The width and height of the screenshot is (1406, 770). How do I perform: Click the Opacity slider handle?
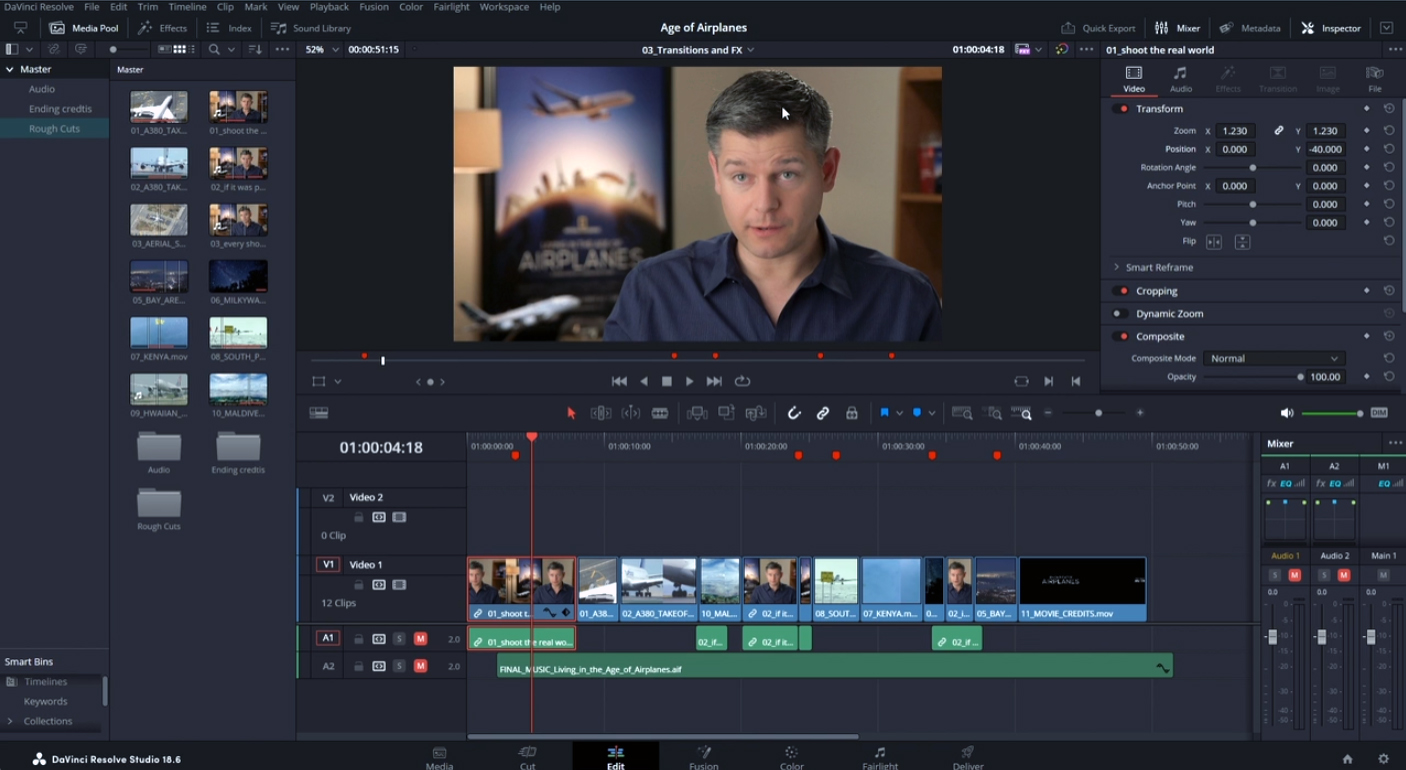click(x=1300, y=377)
